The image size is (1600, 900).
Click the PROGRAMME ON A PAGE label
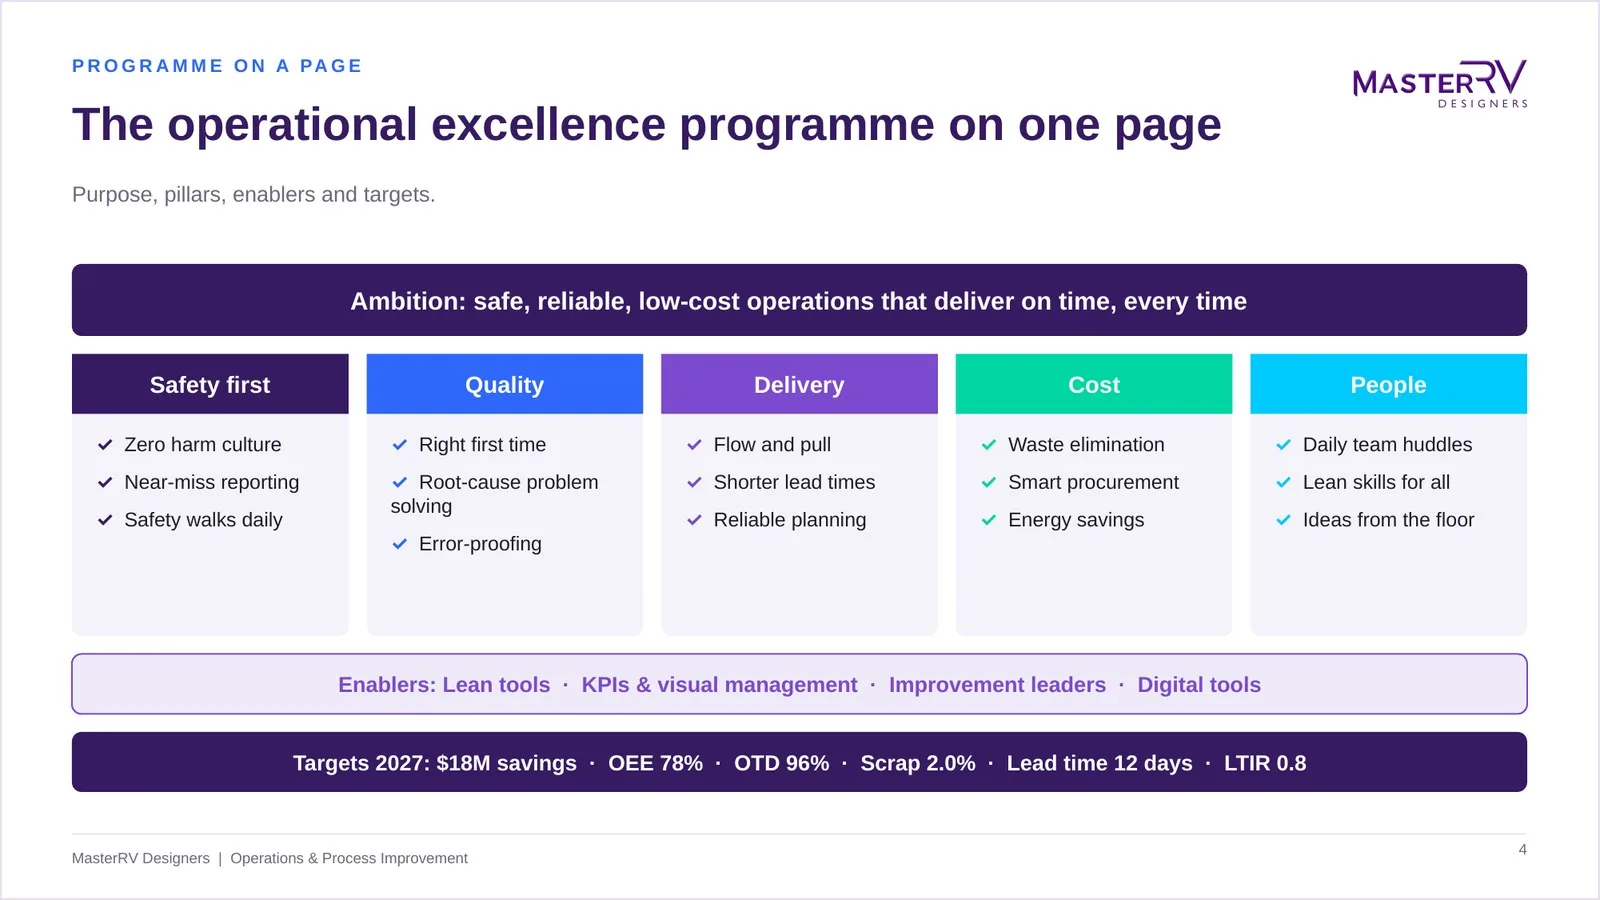(x=217, y=66)
